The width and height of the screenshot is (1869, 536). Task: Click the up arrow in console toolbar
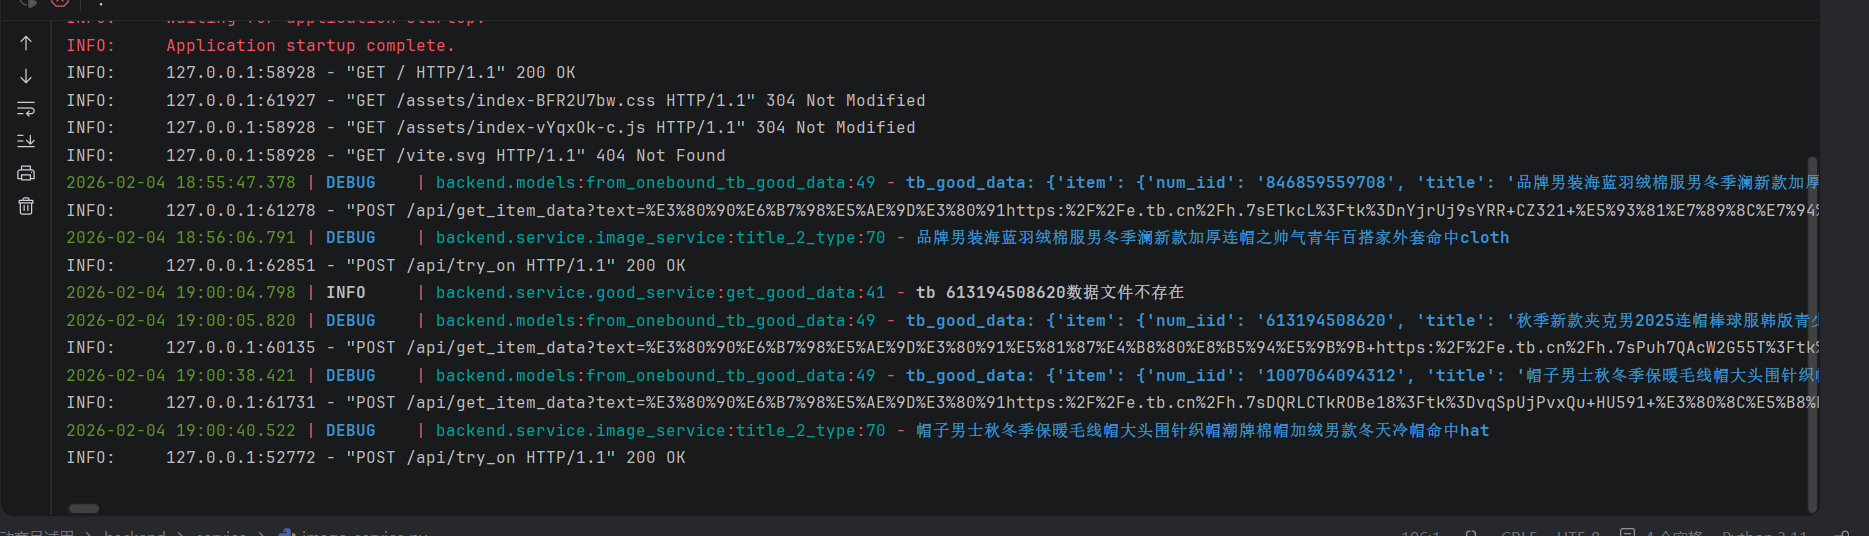(x=26, y=43)
